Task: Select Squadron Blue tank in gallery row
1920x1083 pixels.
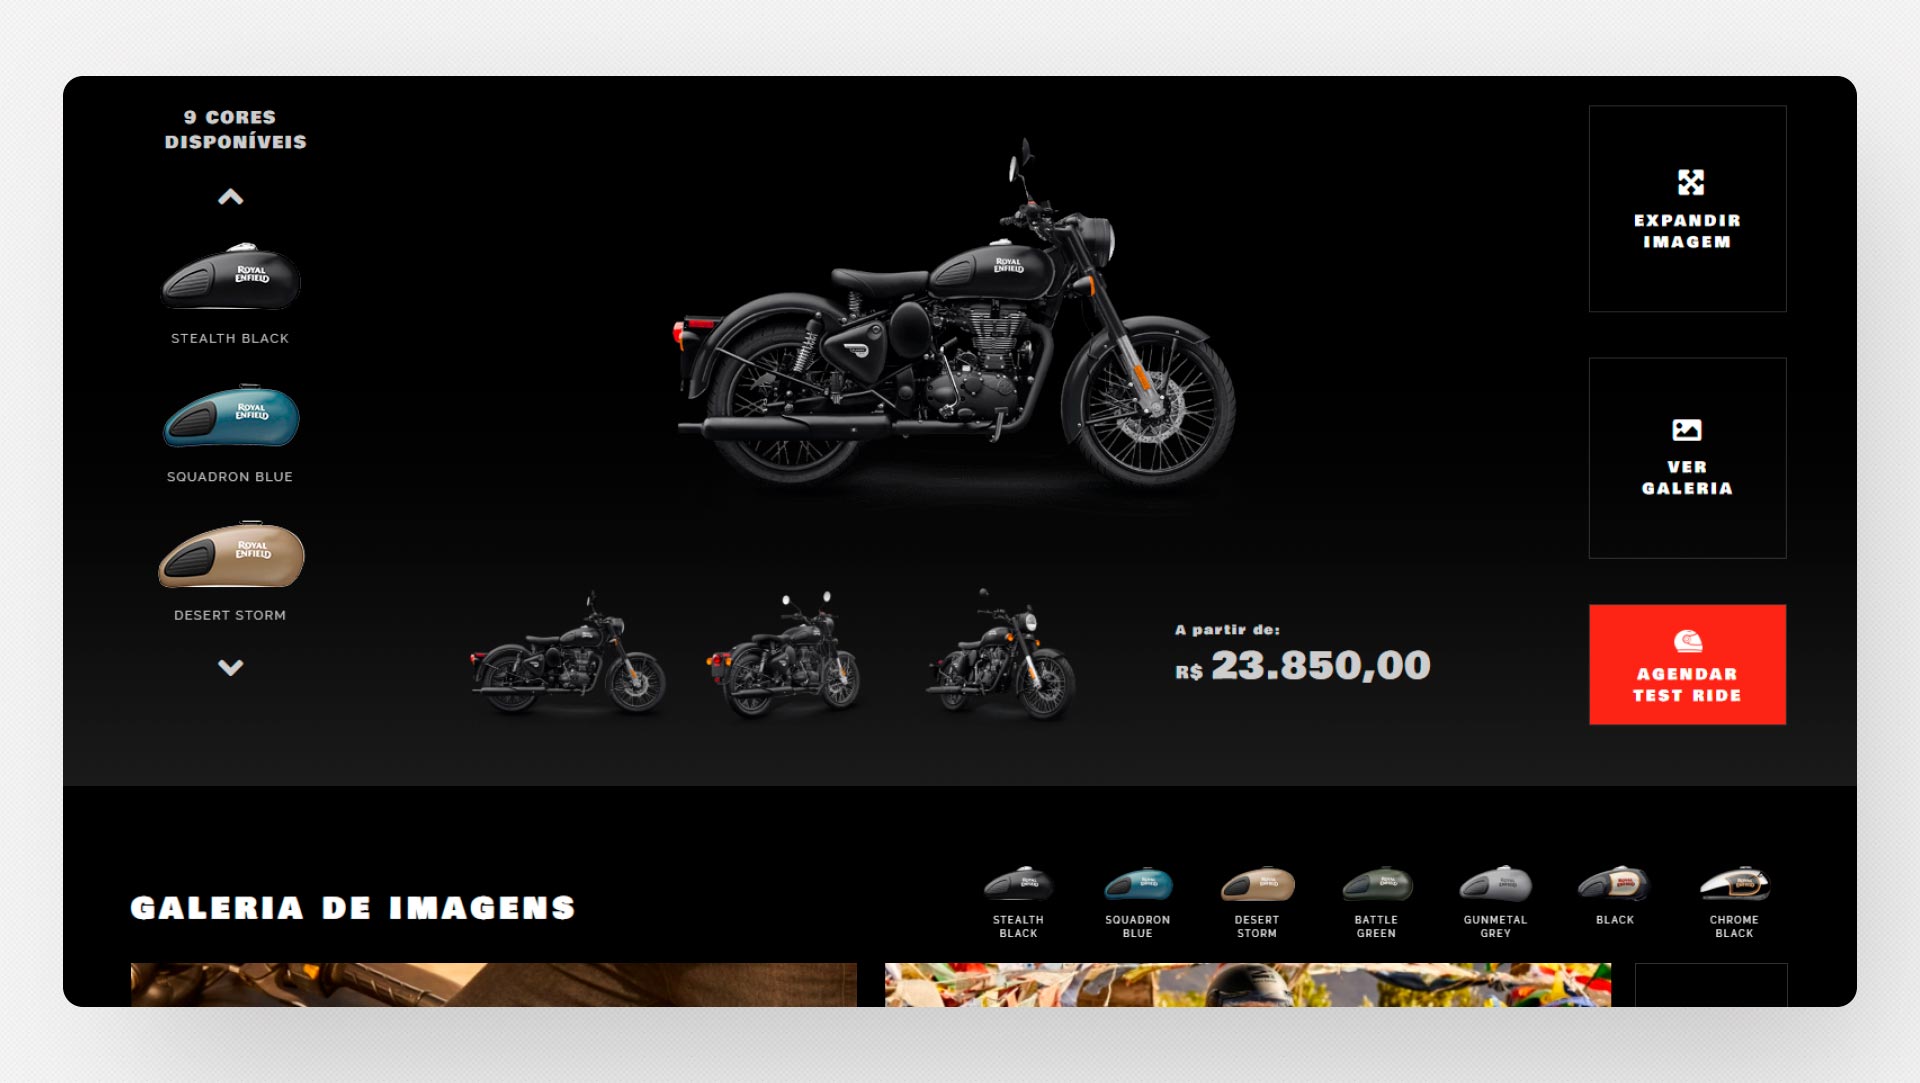Action: (x=1137, y=885)
